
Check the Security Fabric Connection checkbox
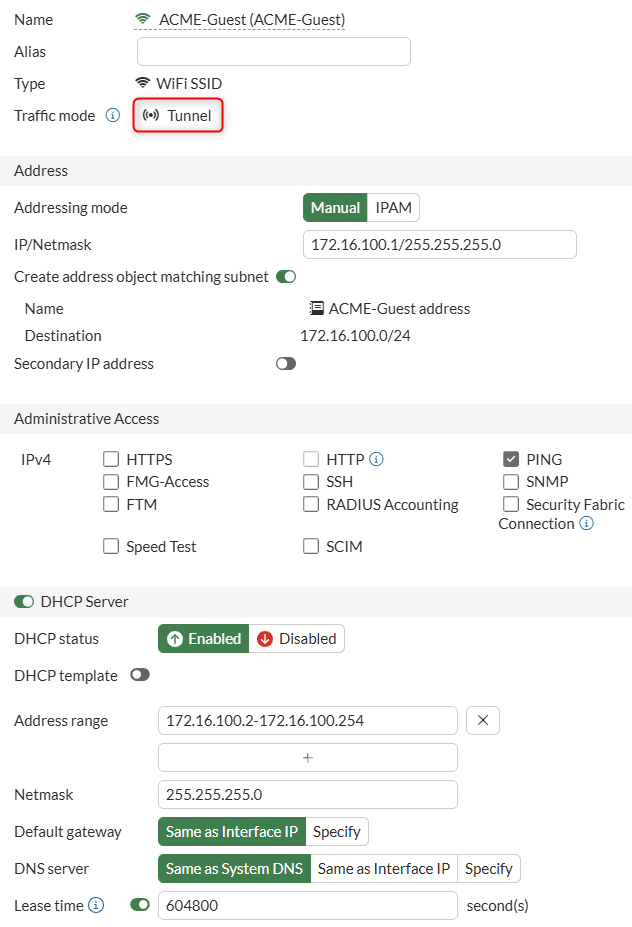point(511,504)
